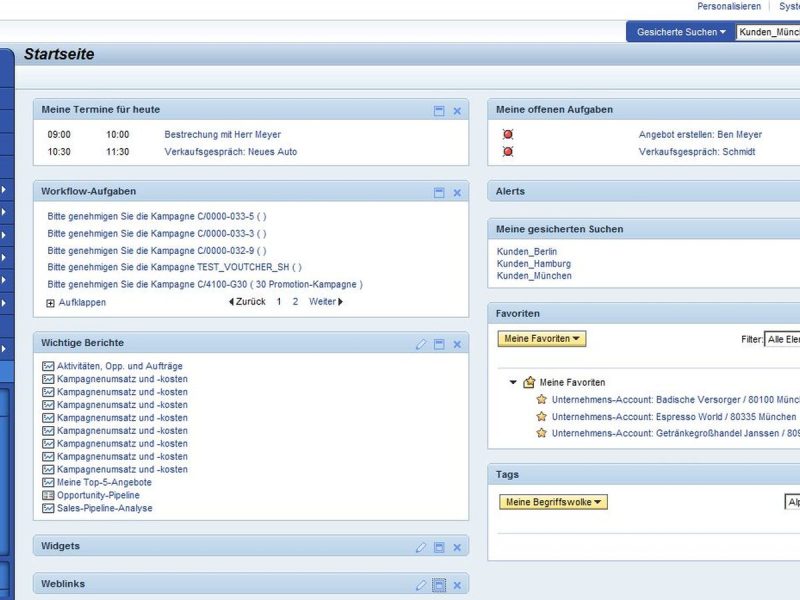Minimize the Workflow-Aufgaben panel
Viewport: 800px width, 600px height.
point(439,192)
